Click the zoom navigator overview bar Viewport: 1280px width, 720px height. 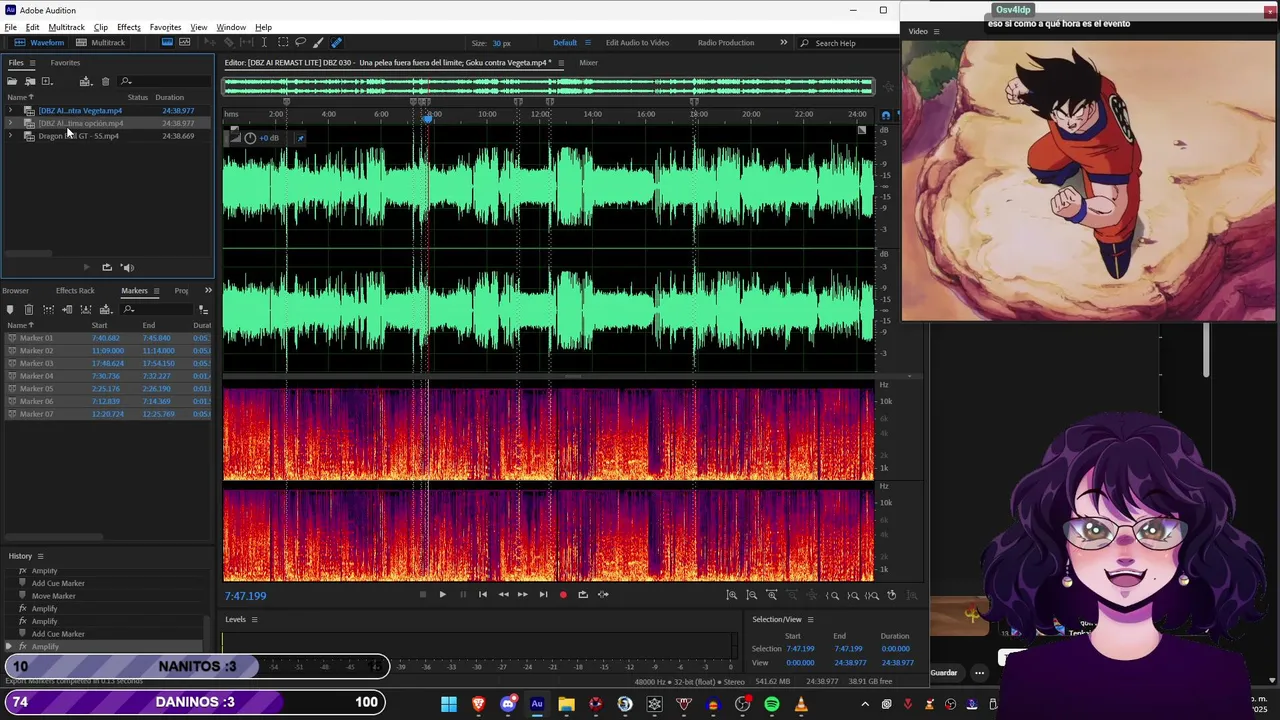[548, 88]
